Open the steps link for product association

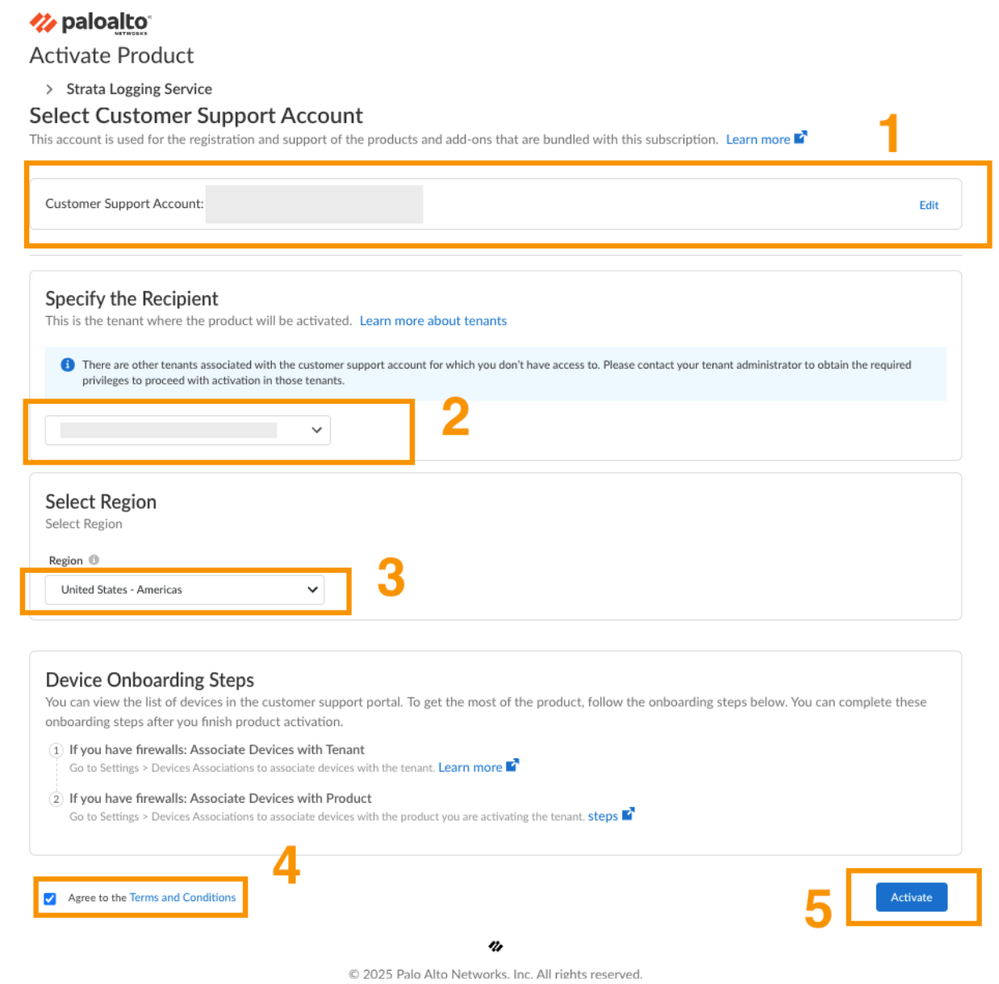[602, 816]
